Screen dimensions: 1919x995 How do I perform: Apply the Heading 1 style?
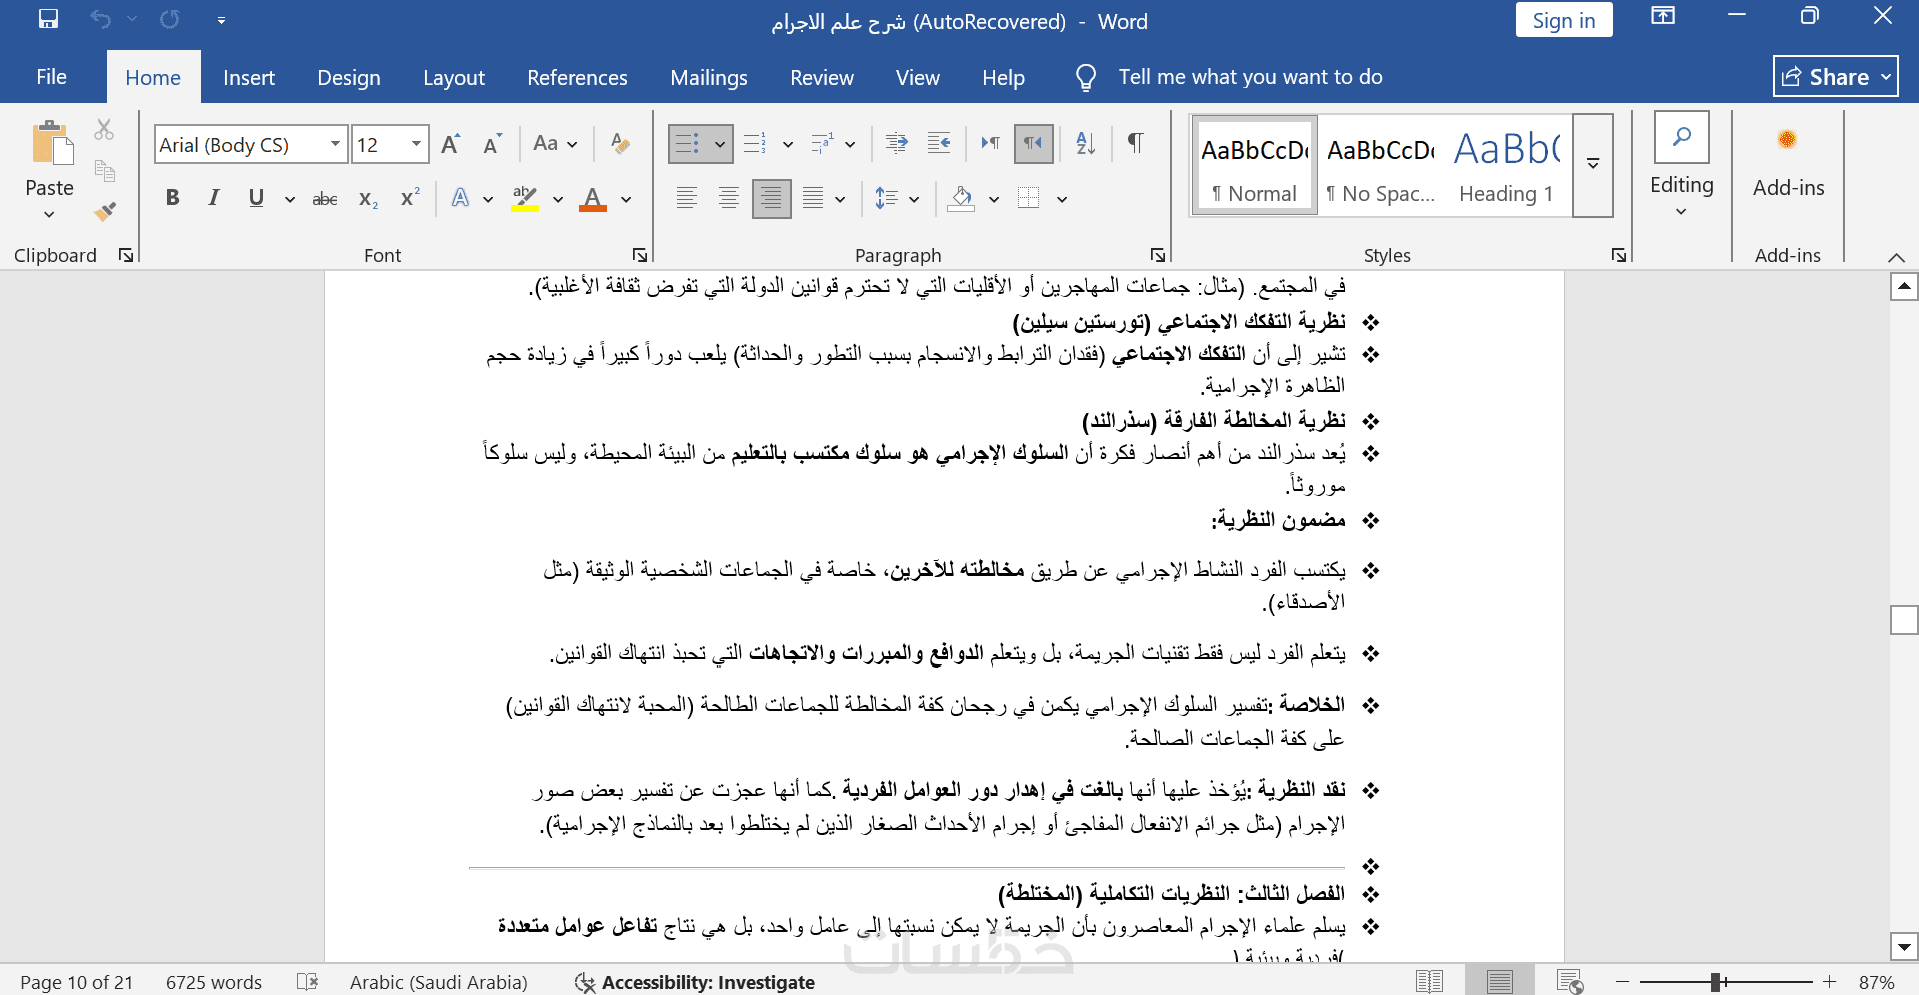click(1506, 164)
